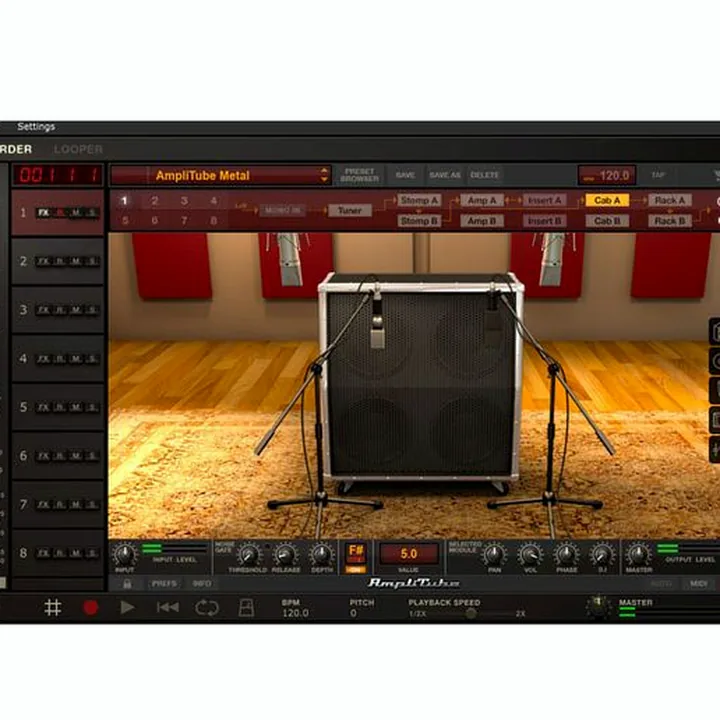The height and width of the screenshot is (720, 720).
Task: Open the AmpliTube Metal preset dropdown arrows
Action: (x=324, y=175)
